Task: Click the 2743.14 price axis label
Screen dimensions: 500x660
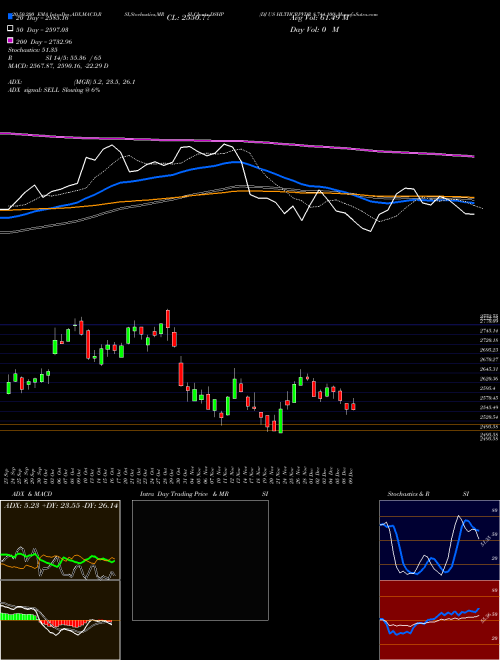Action: coord(489,331)
